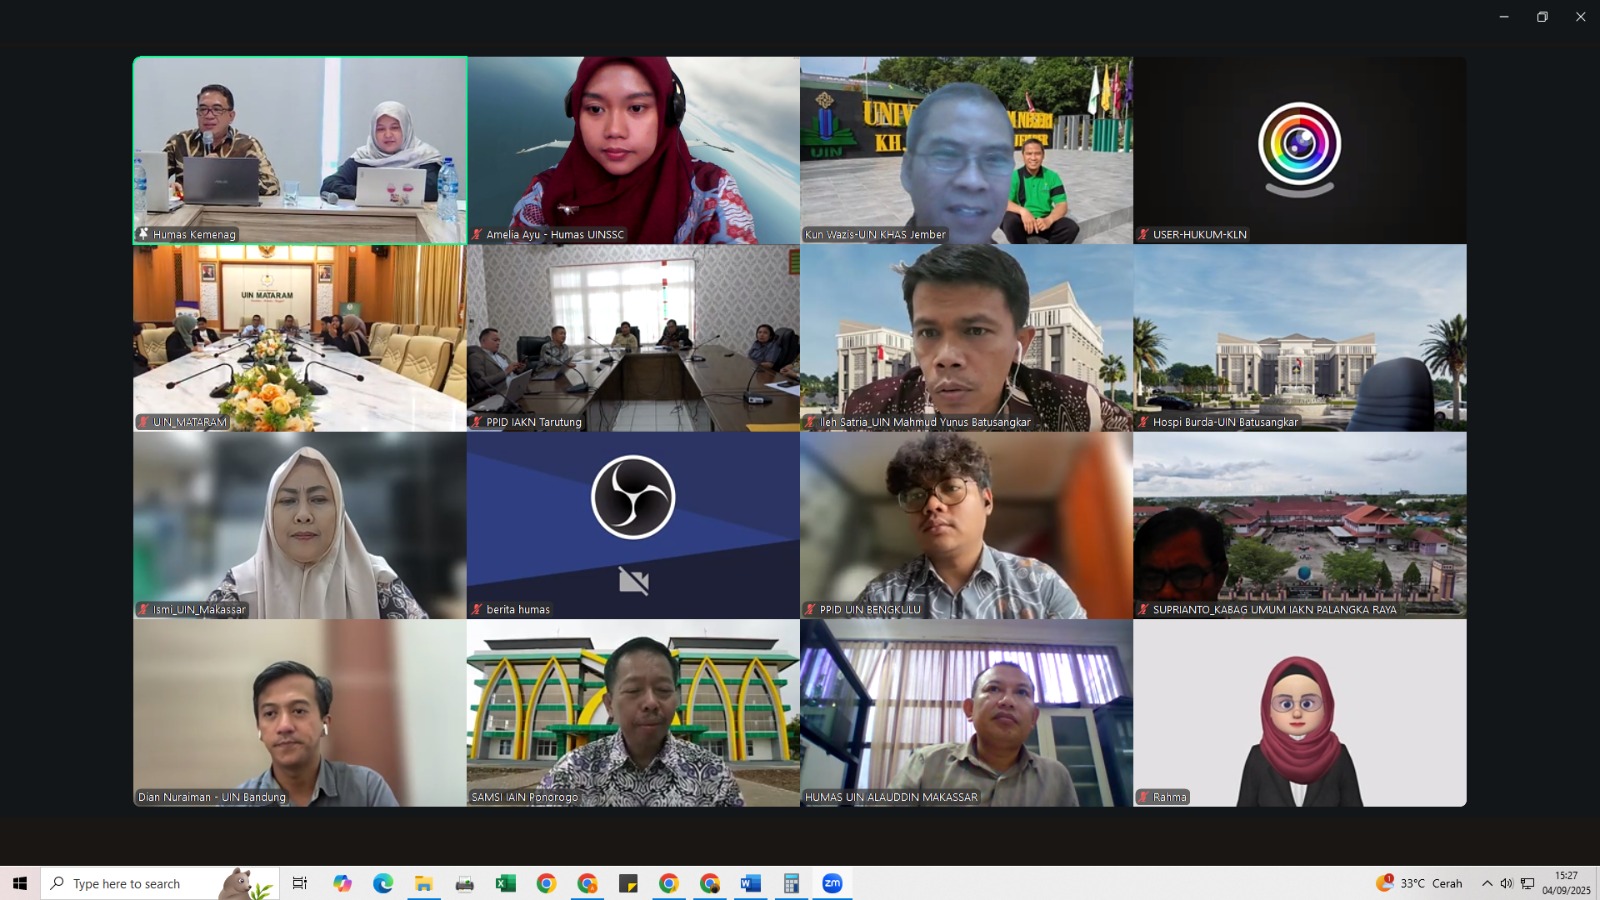Viewport: 1600px width, 900px height.
Task: Open Task View from the taskbar
Action: pos(299,883)
